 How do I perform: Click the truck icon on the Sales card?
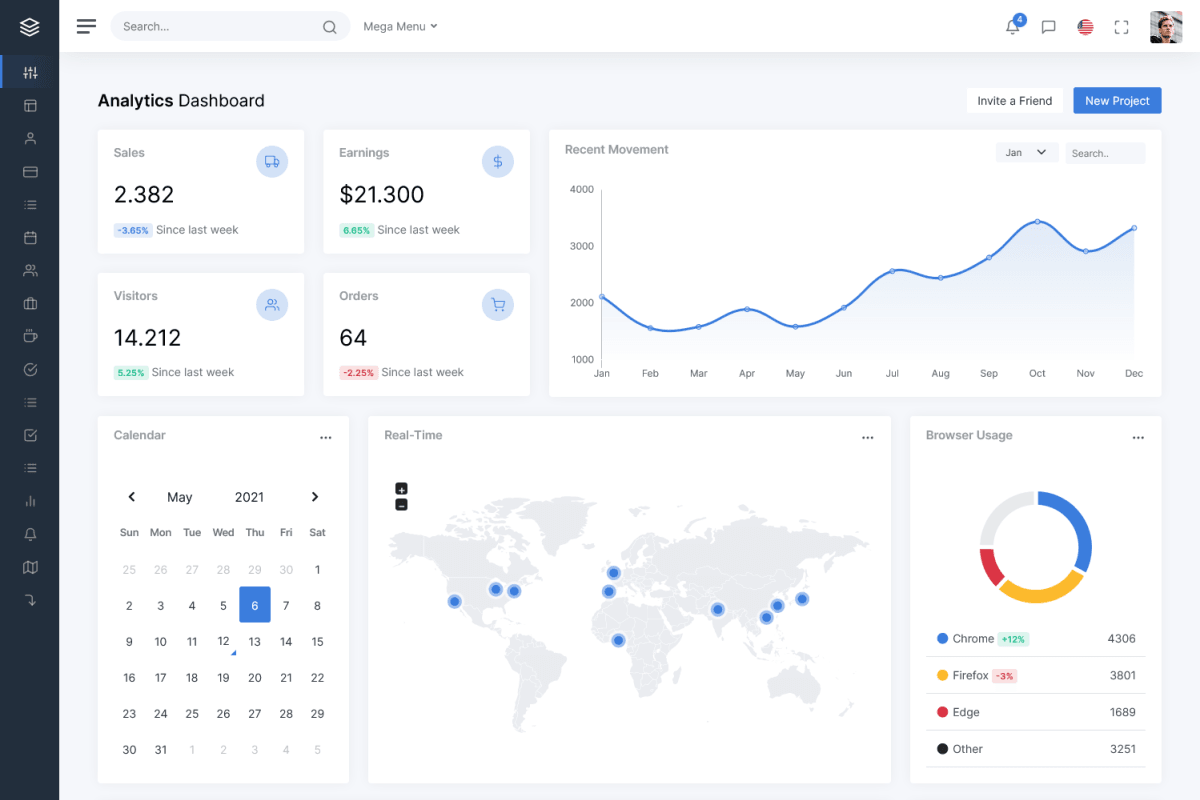point(272,162)
